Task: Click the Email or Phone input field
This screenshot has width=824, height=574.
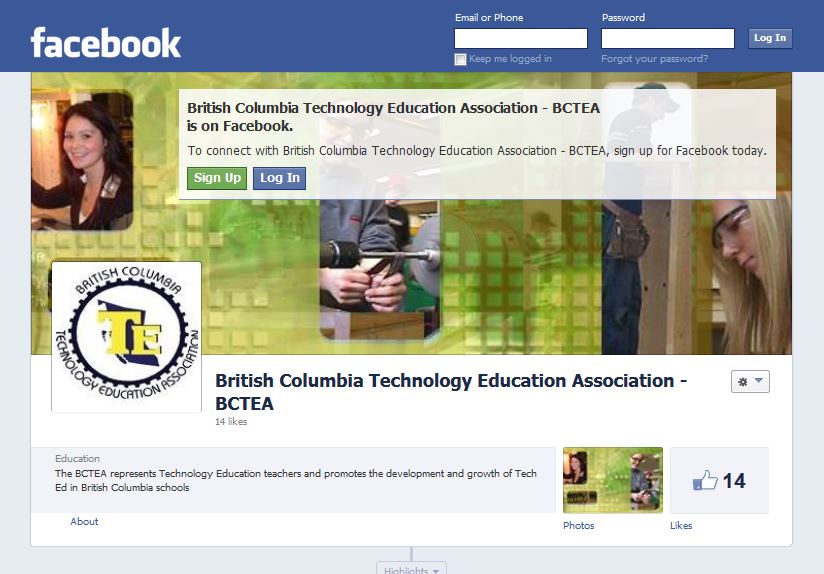Action: pyautogui.click(x=521, y=38)
